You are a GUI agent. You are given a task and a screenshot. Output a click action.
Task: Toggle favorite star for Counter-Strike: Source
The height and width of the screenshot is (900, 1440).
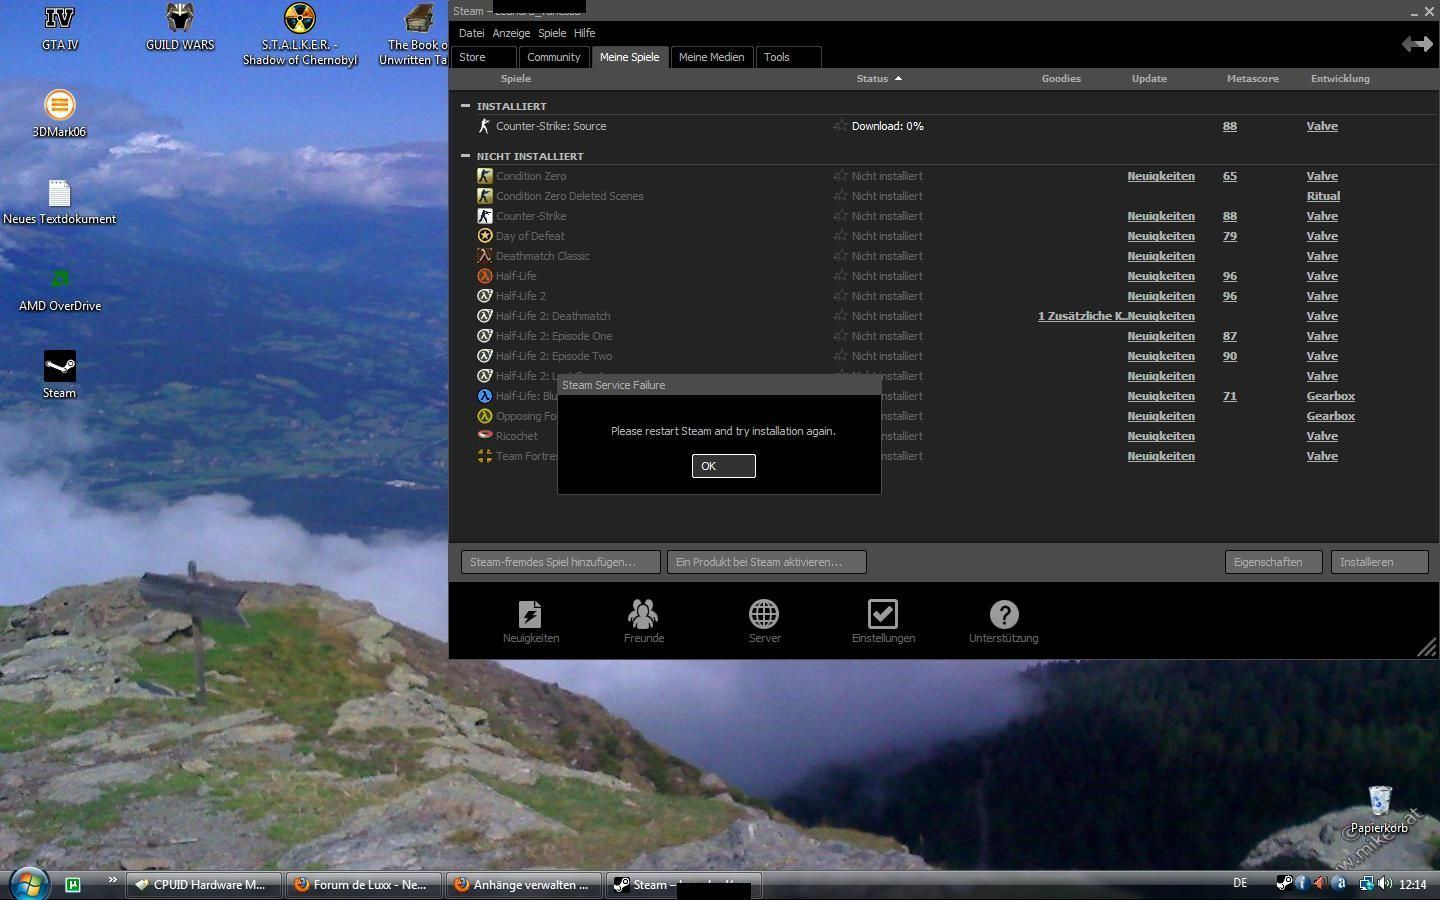pyautogui.click(x=840, y=126)
